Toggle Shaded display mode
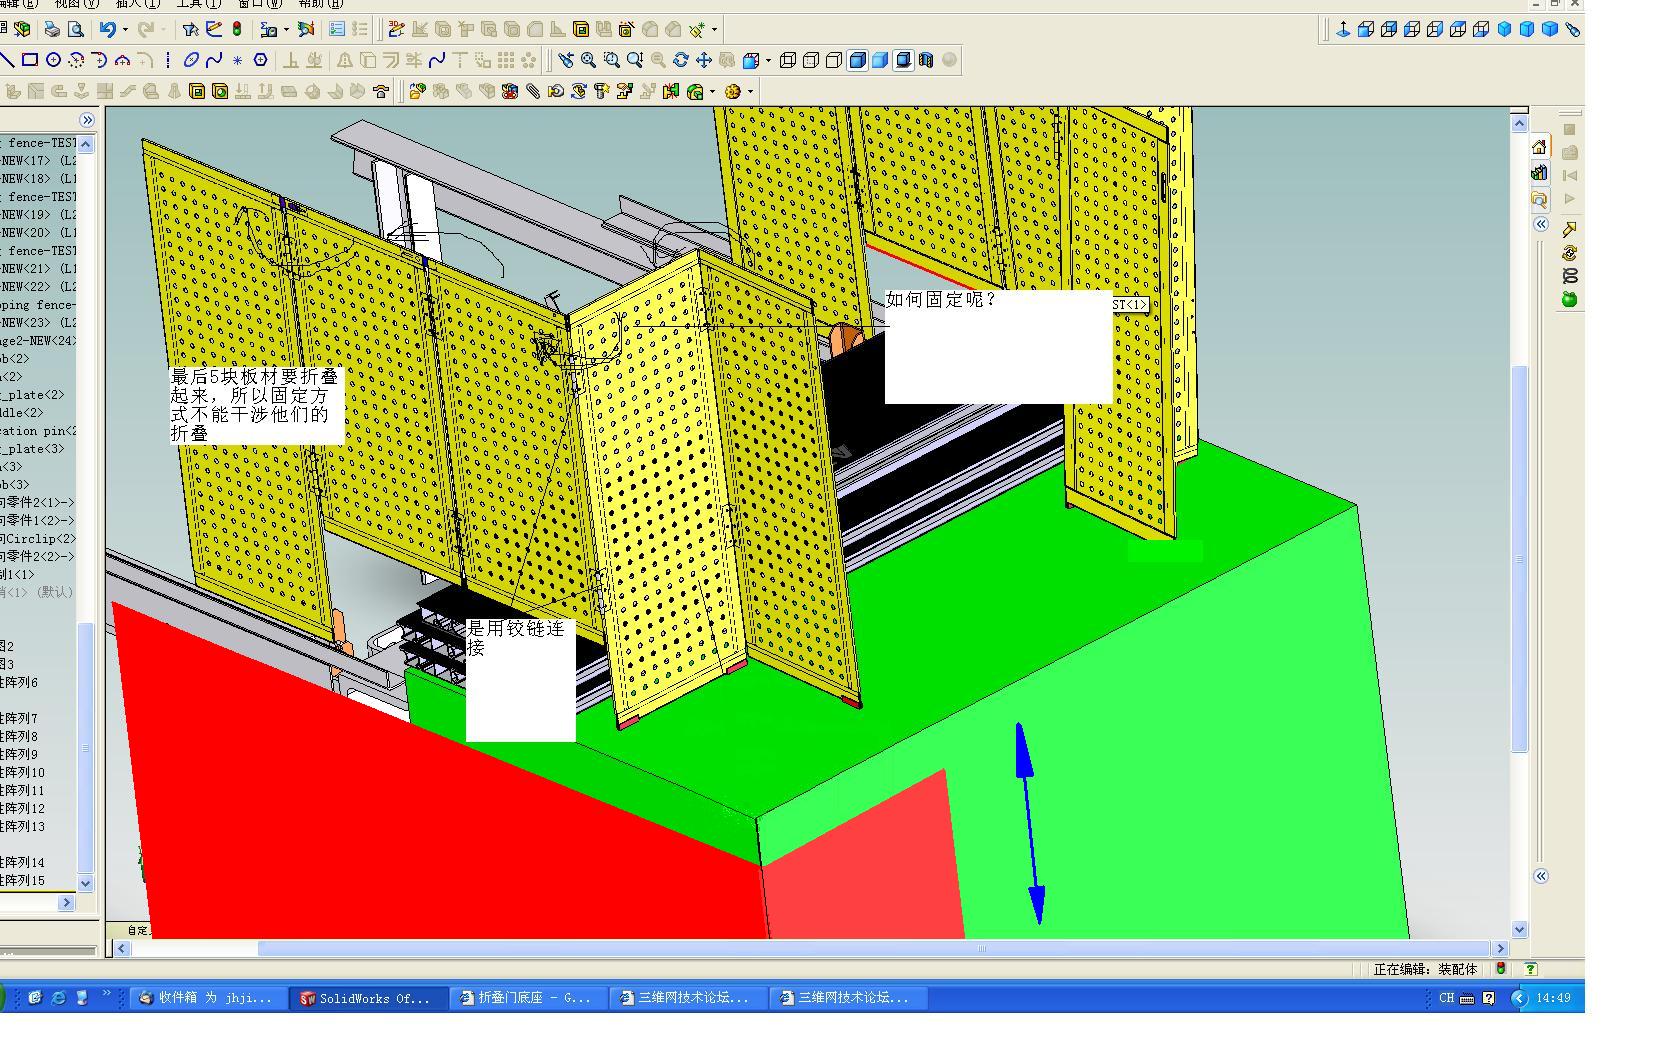This screenshot has width=1680, height=1050. click(x=880, y=60)
